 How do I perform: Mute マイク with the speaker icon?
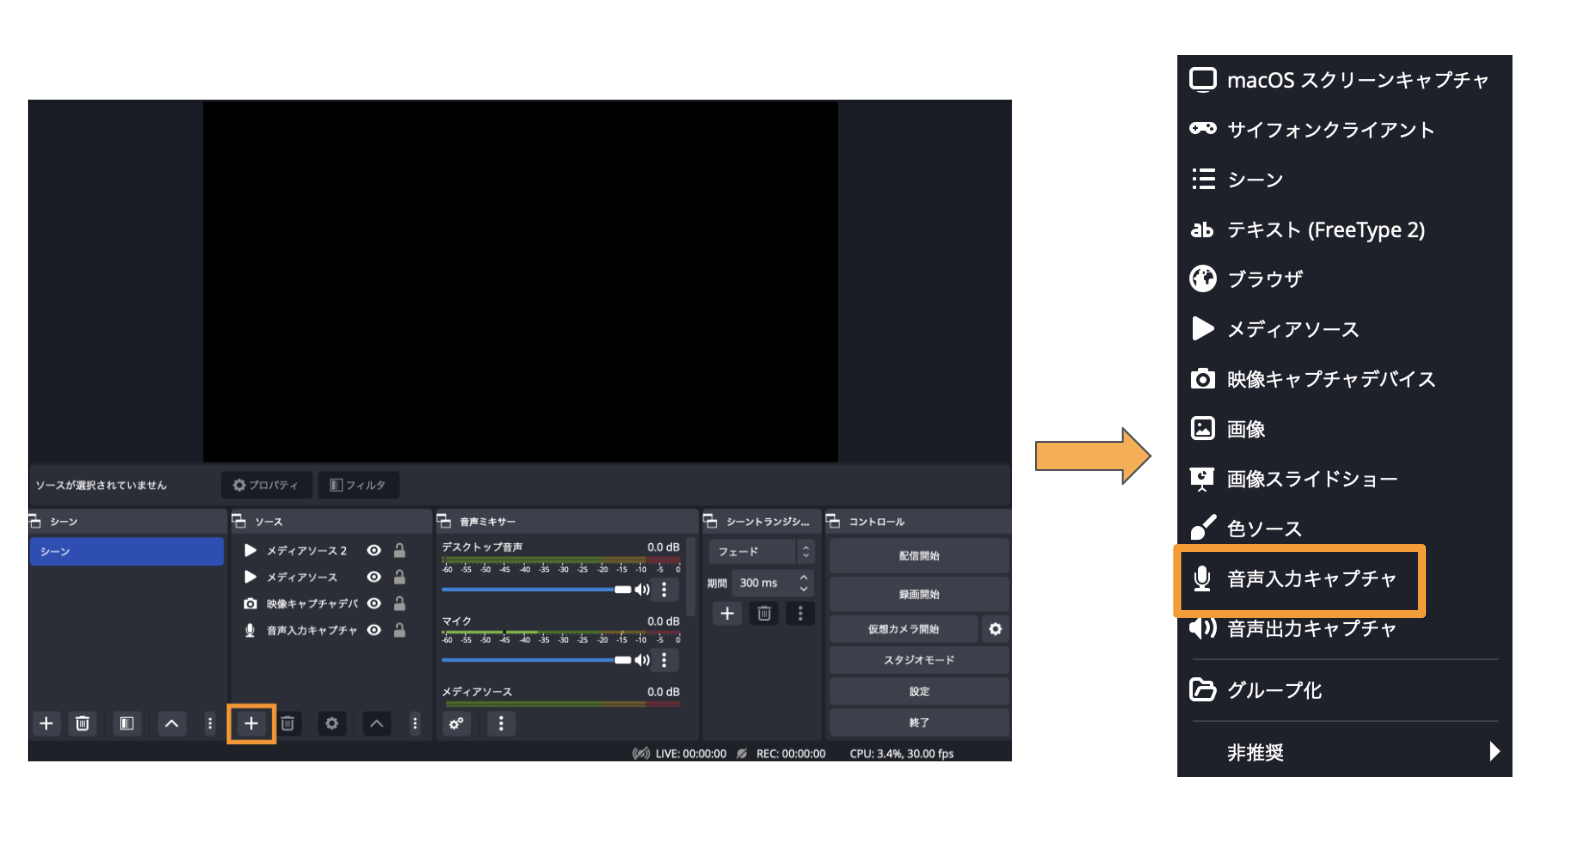[x=642, y=660]
